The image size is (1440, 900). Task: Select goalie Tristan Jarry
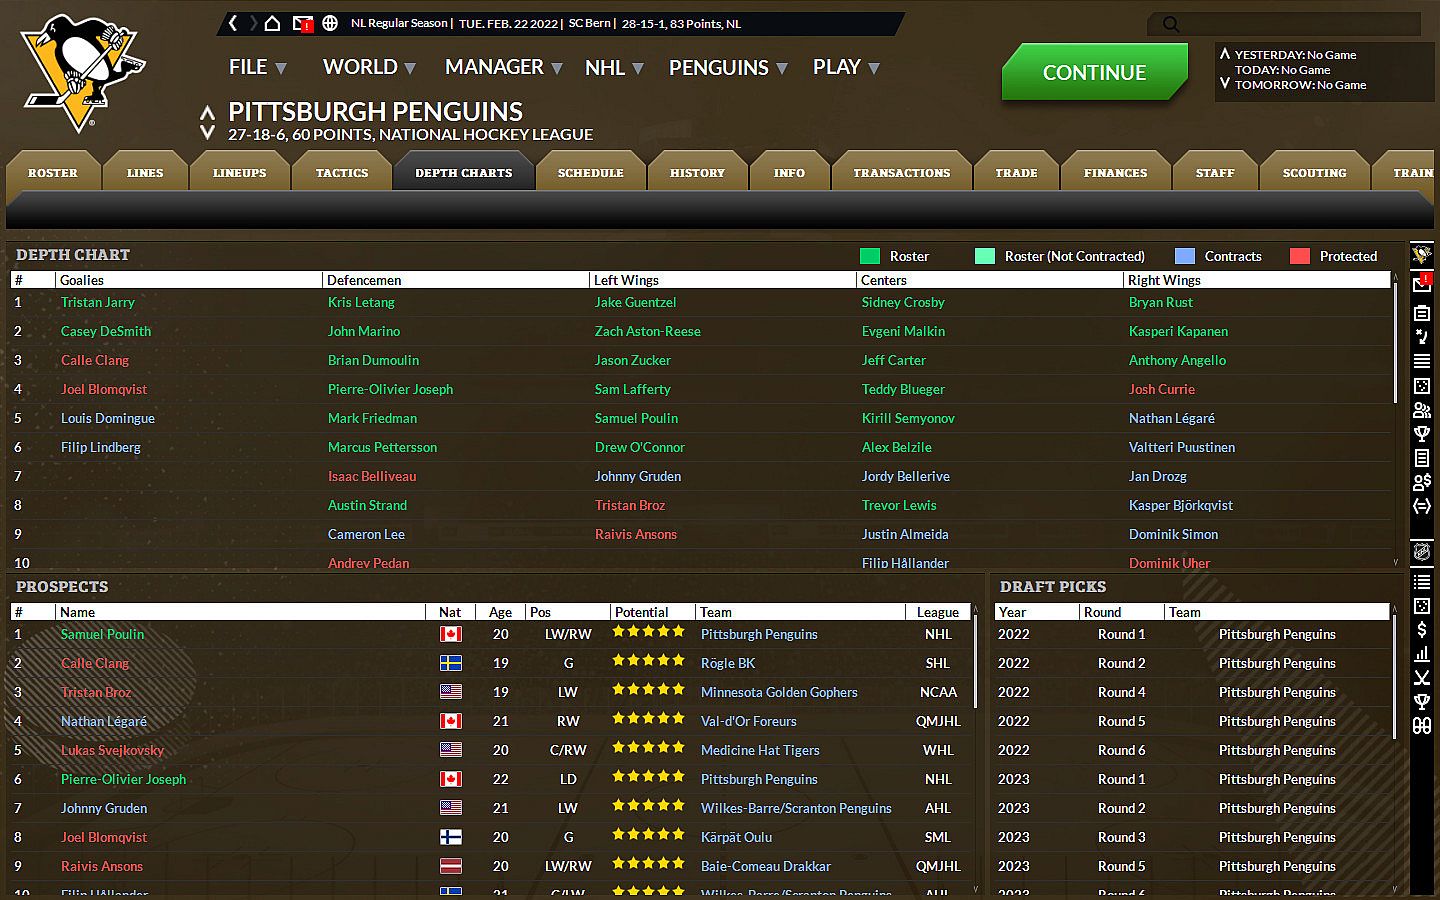point(97,302)
